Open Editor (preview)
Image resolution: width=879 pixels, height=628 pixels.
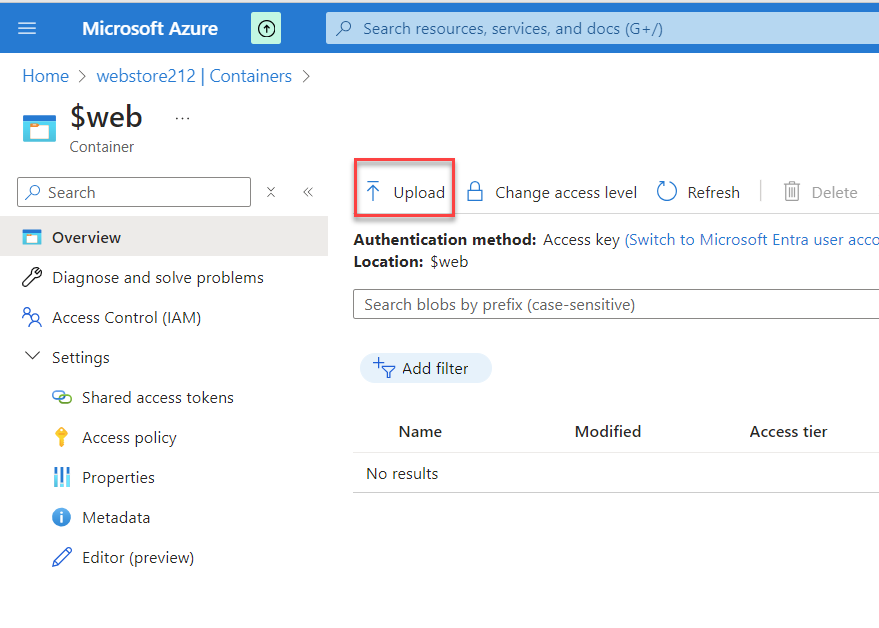click(x=137, y=558)
